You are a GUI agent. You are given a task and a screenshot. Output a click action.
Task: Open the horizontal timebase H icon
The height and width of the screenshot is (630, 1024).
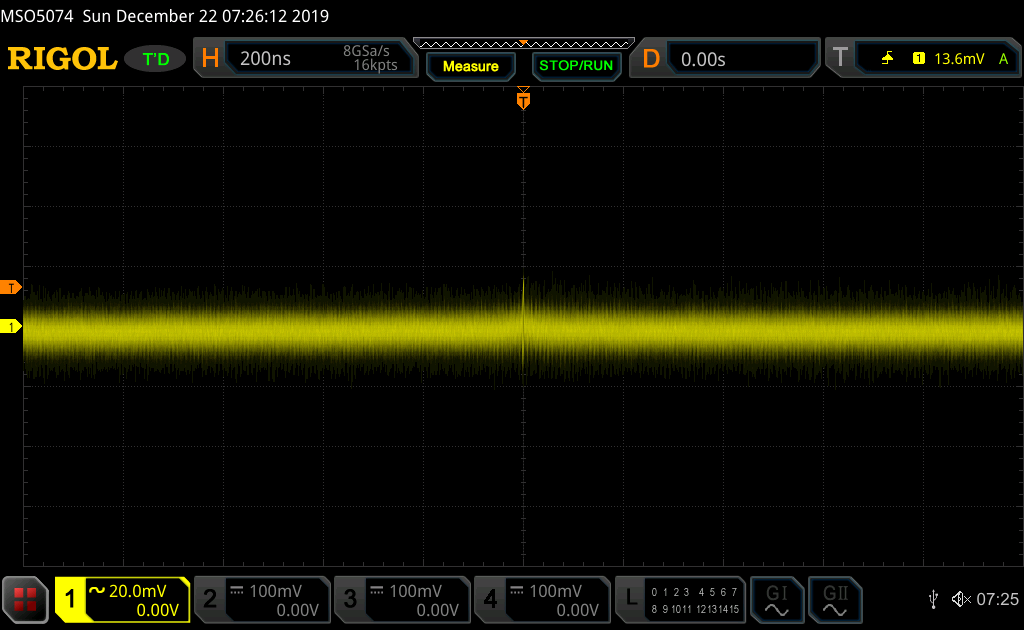210,59
